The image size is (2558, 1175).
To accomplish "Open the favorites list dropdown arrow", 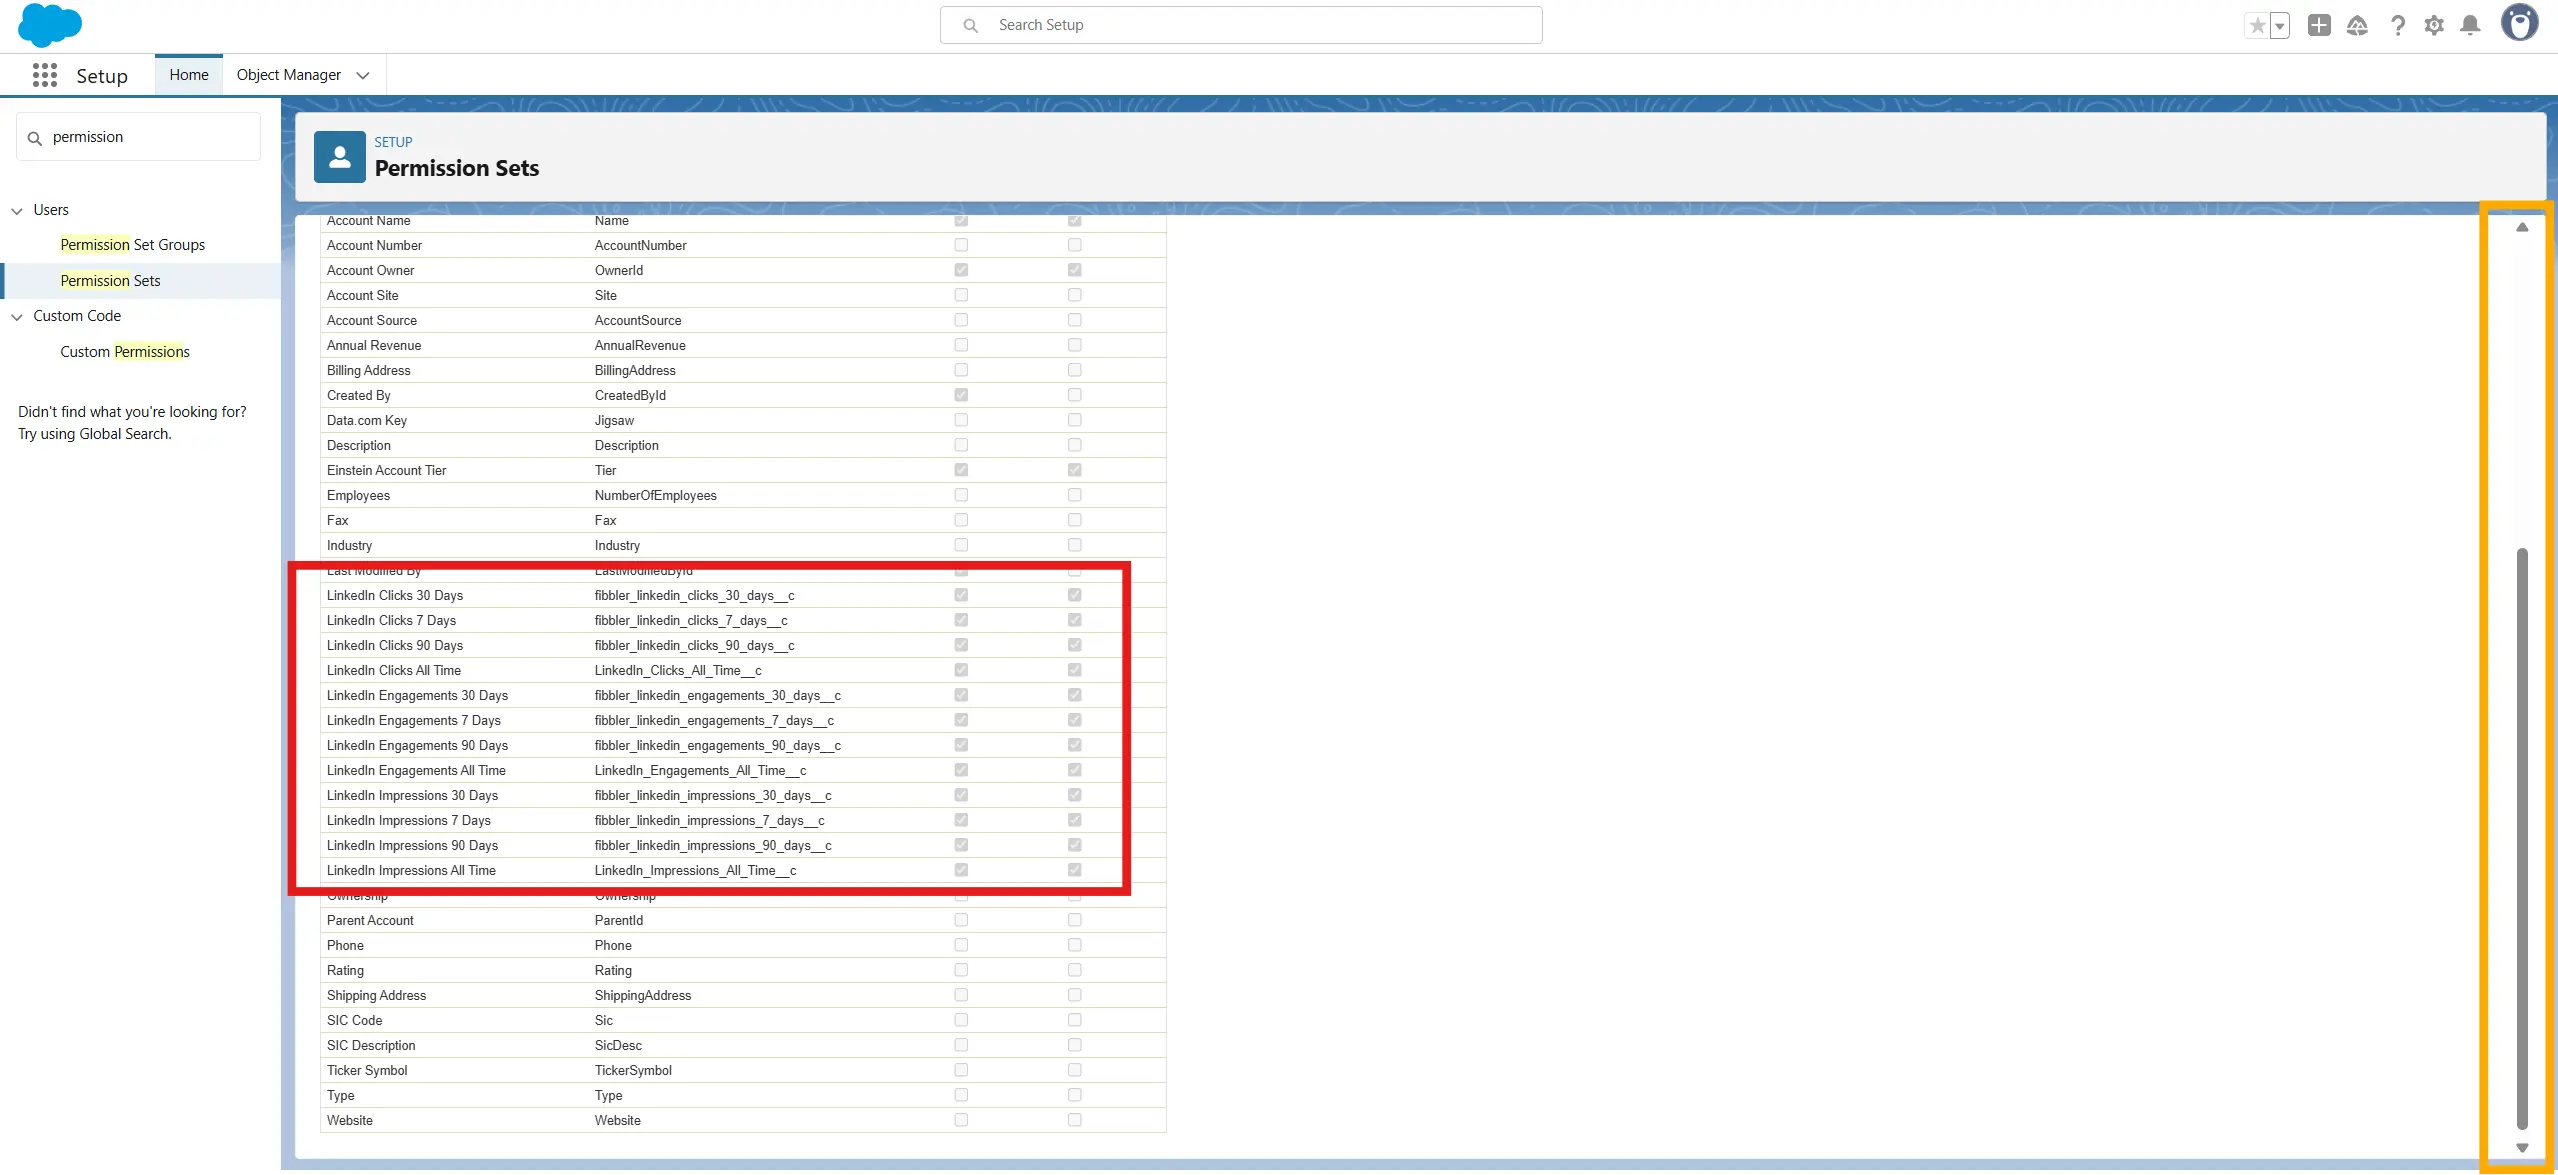I will 2279,26.
